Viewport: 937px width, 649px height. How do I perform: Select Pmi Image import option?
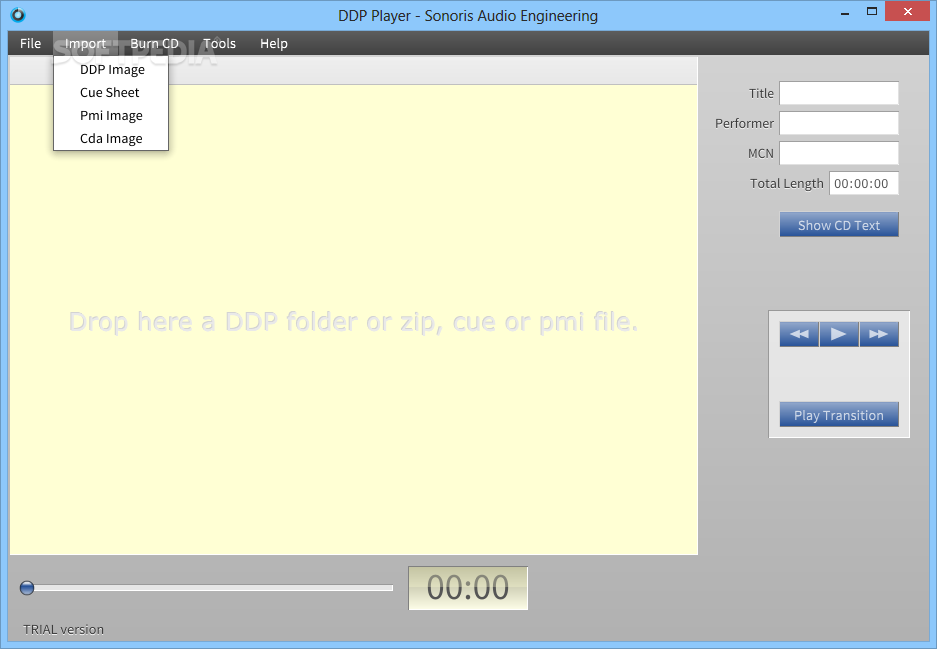pyautogui.click(x=111, y=115)
